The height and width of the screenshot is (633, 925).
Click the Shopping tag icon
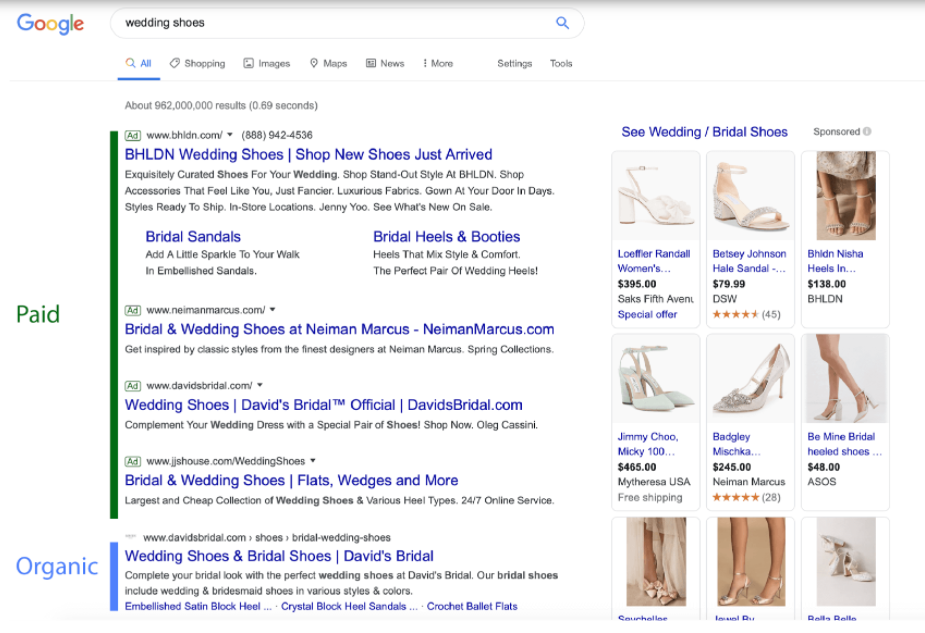175,63
